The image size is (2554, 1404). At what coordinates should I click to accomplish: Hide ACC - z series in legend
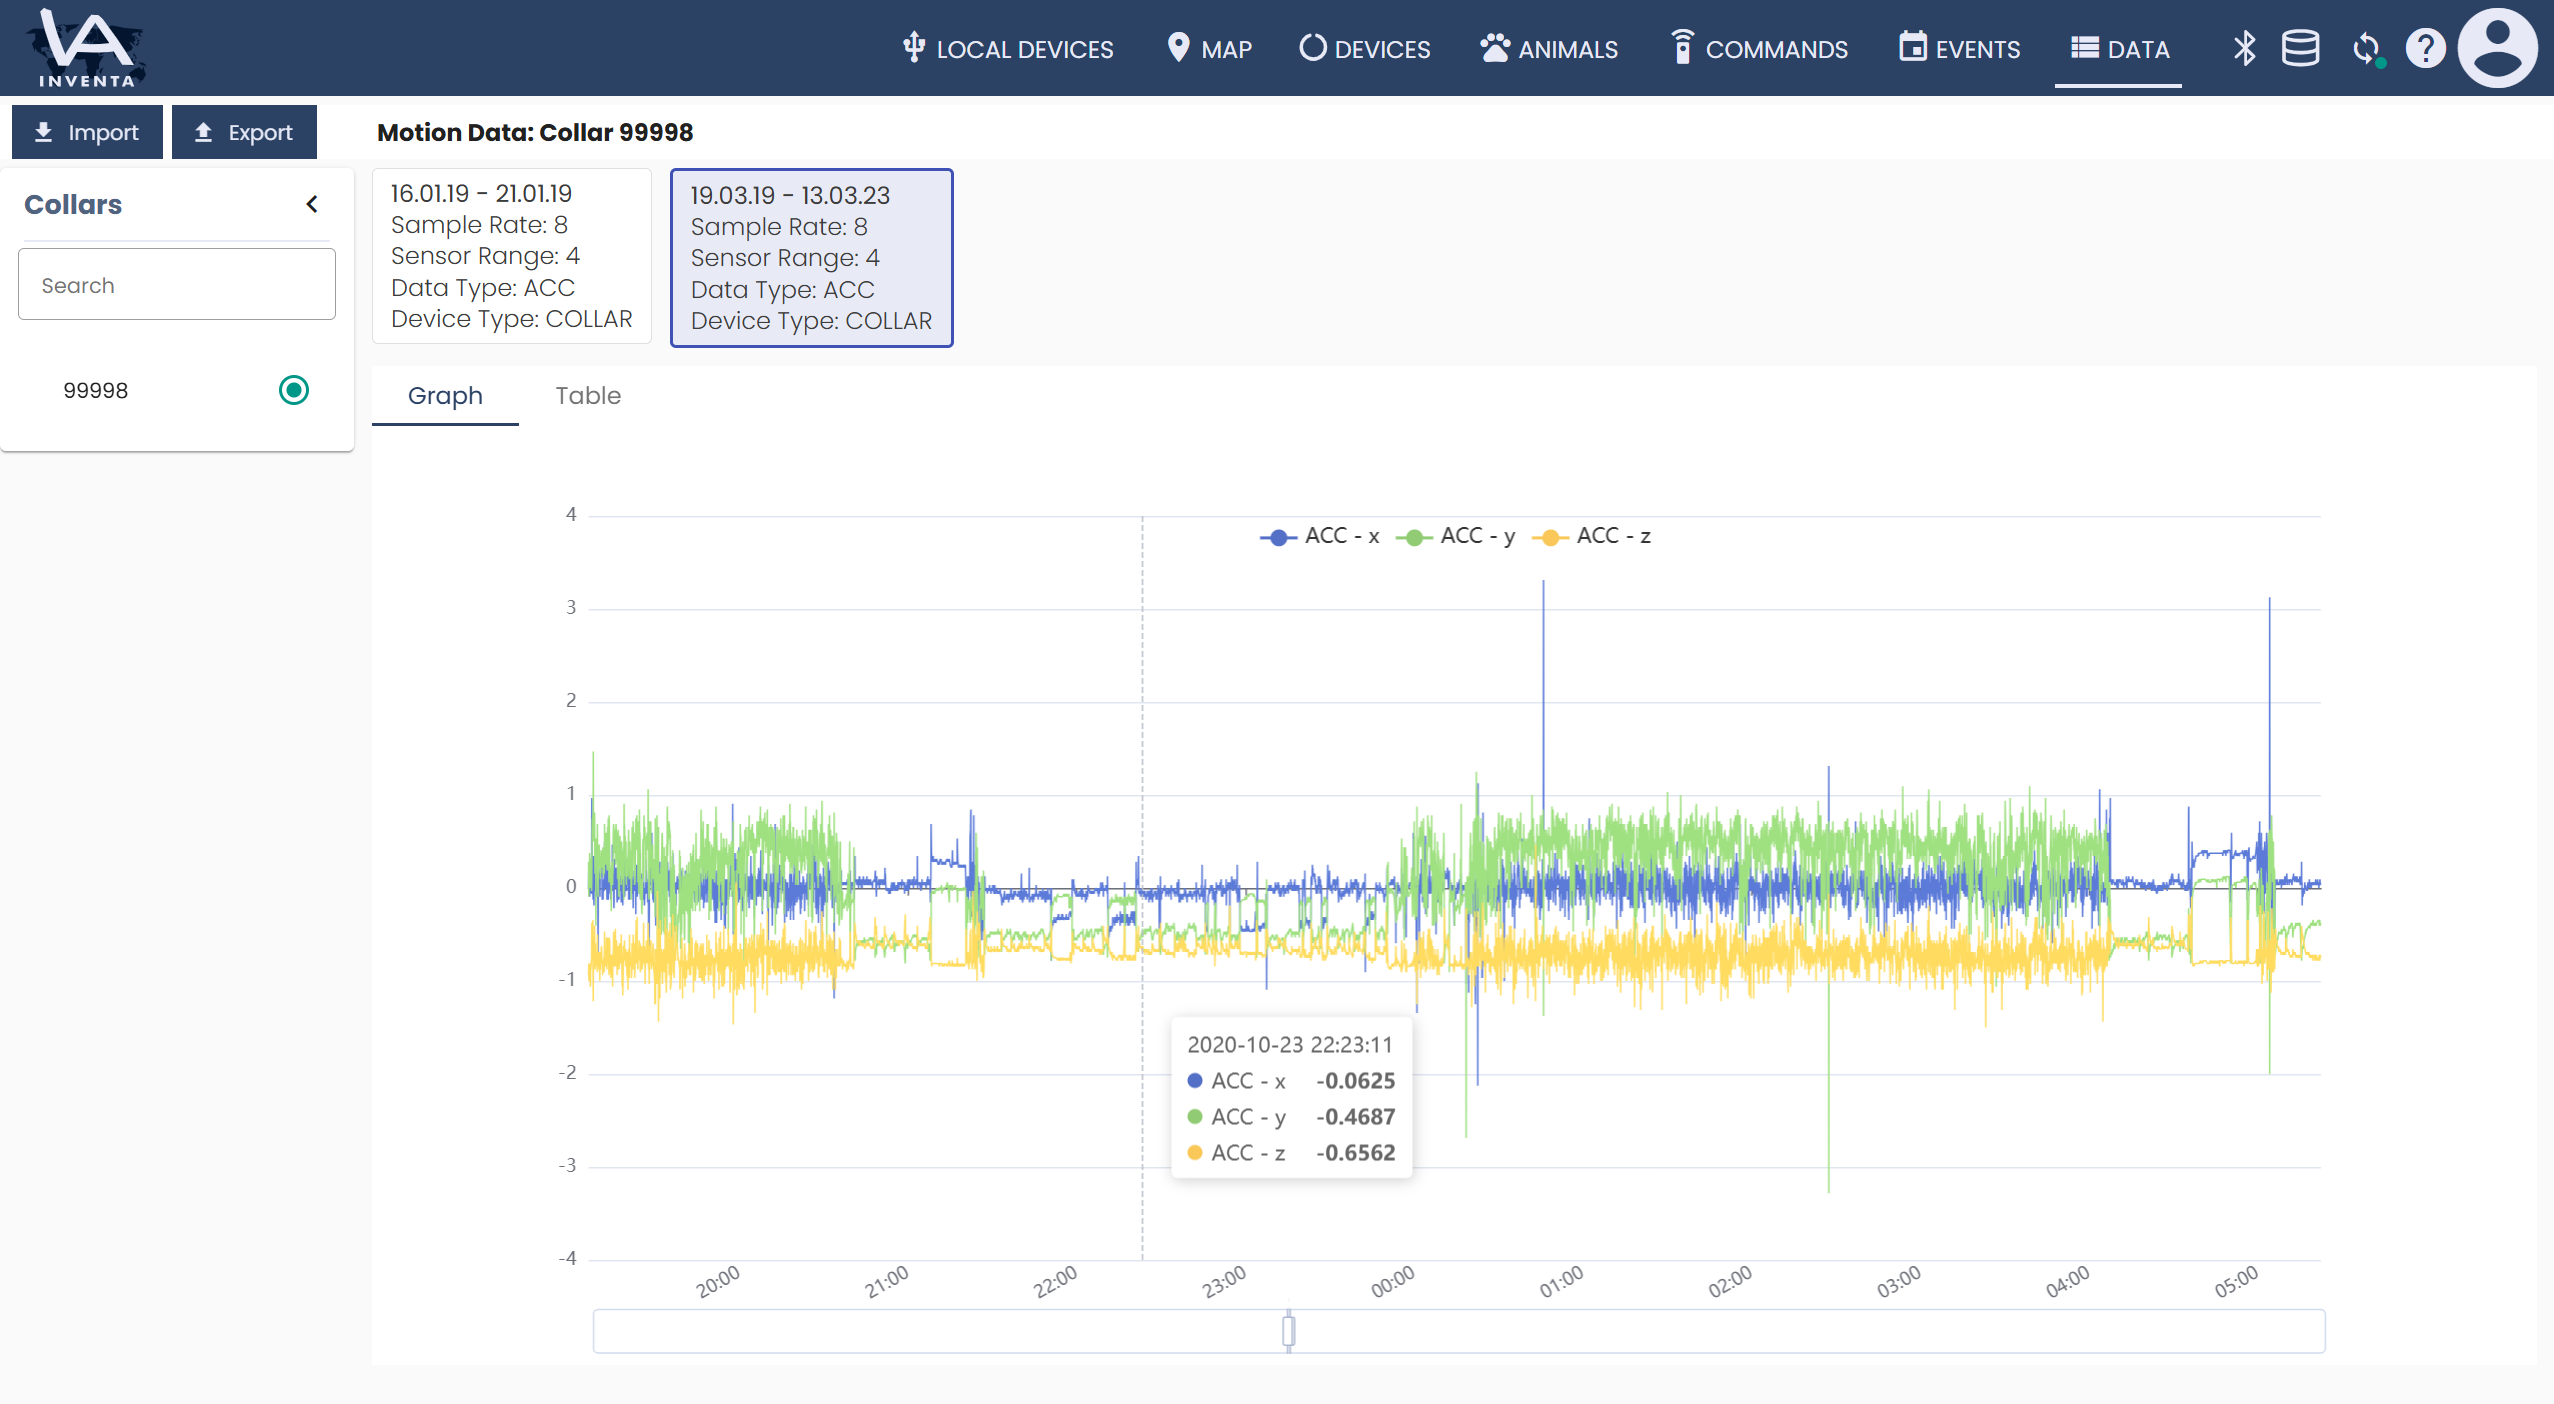(1592, 537)
